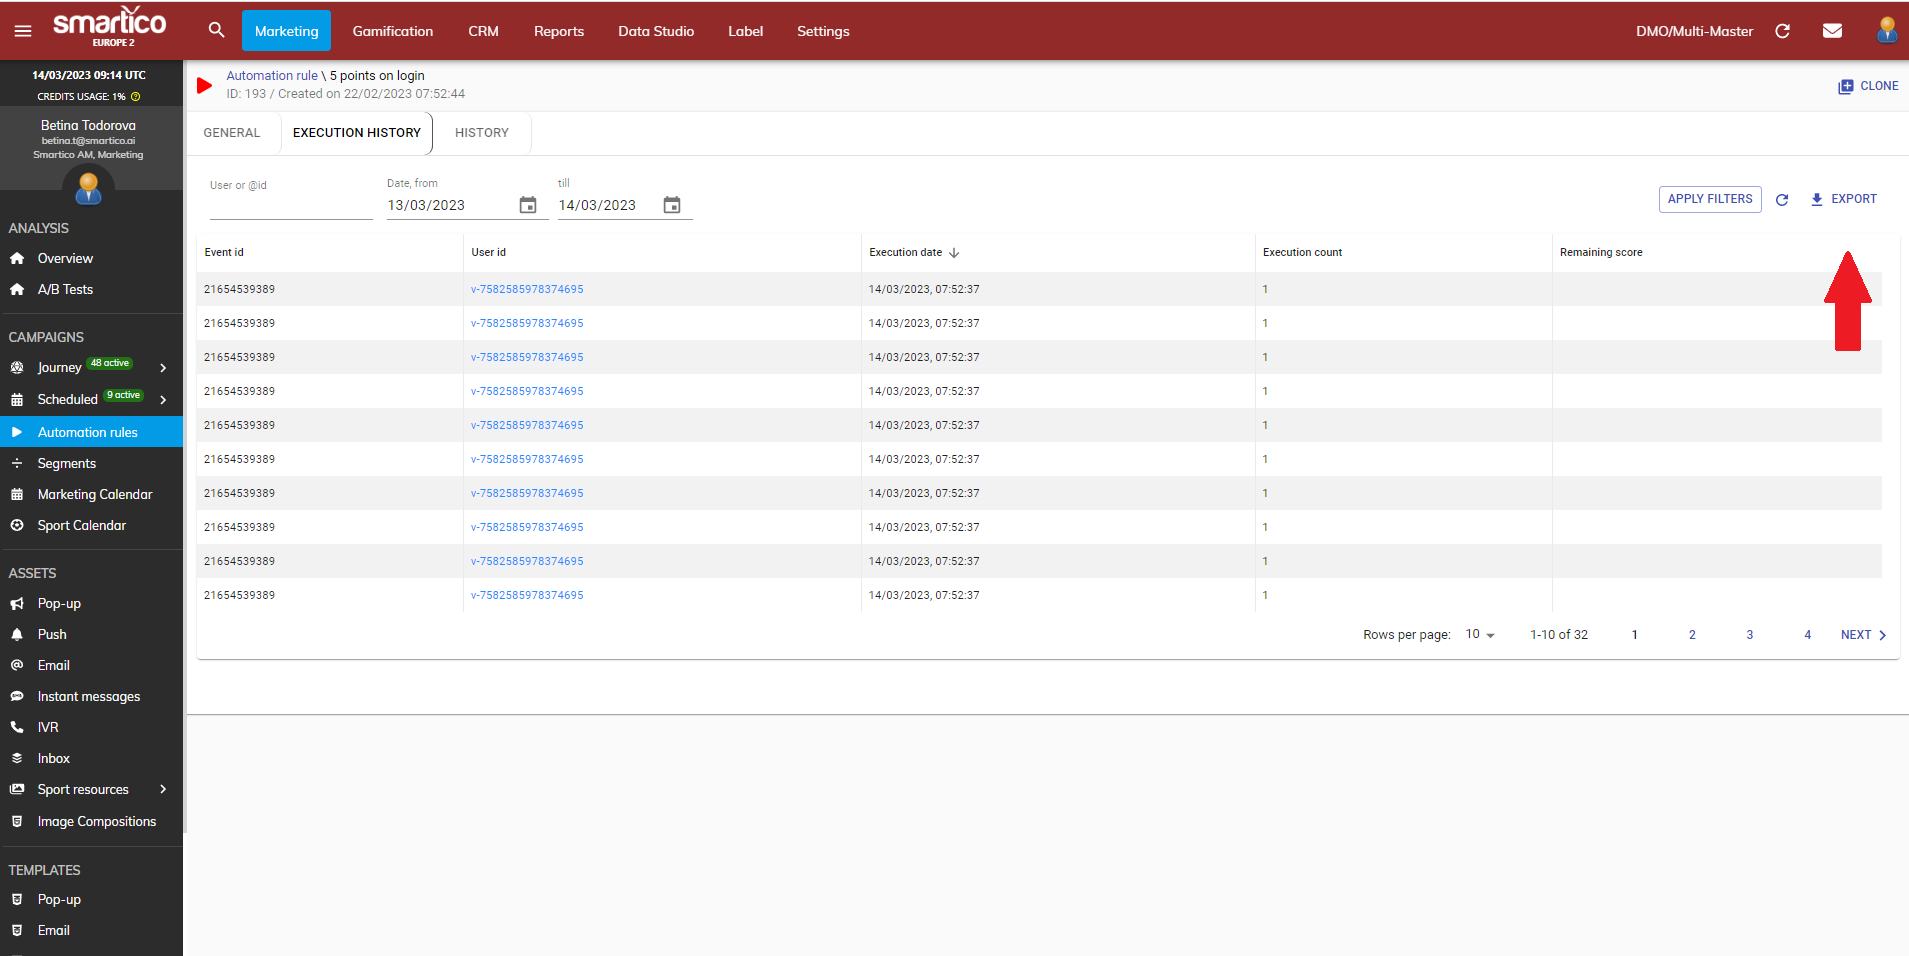
Task: Open calendar picker for till date
Action: [672, 205]
